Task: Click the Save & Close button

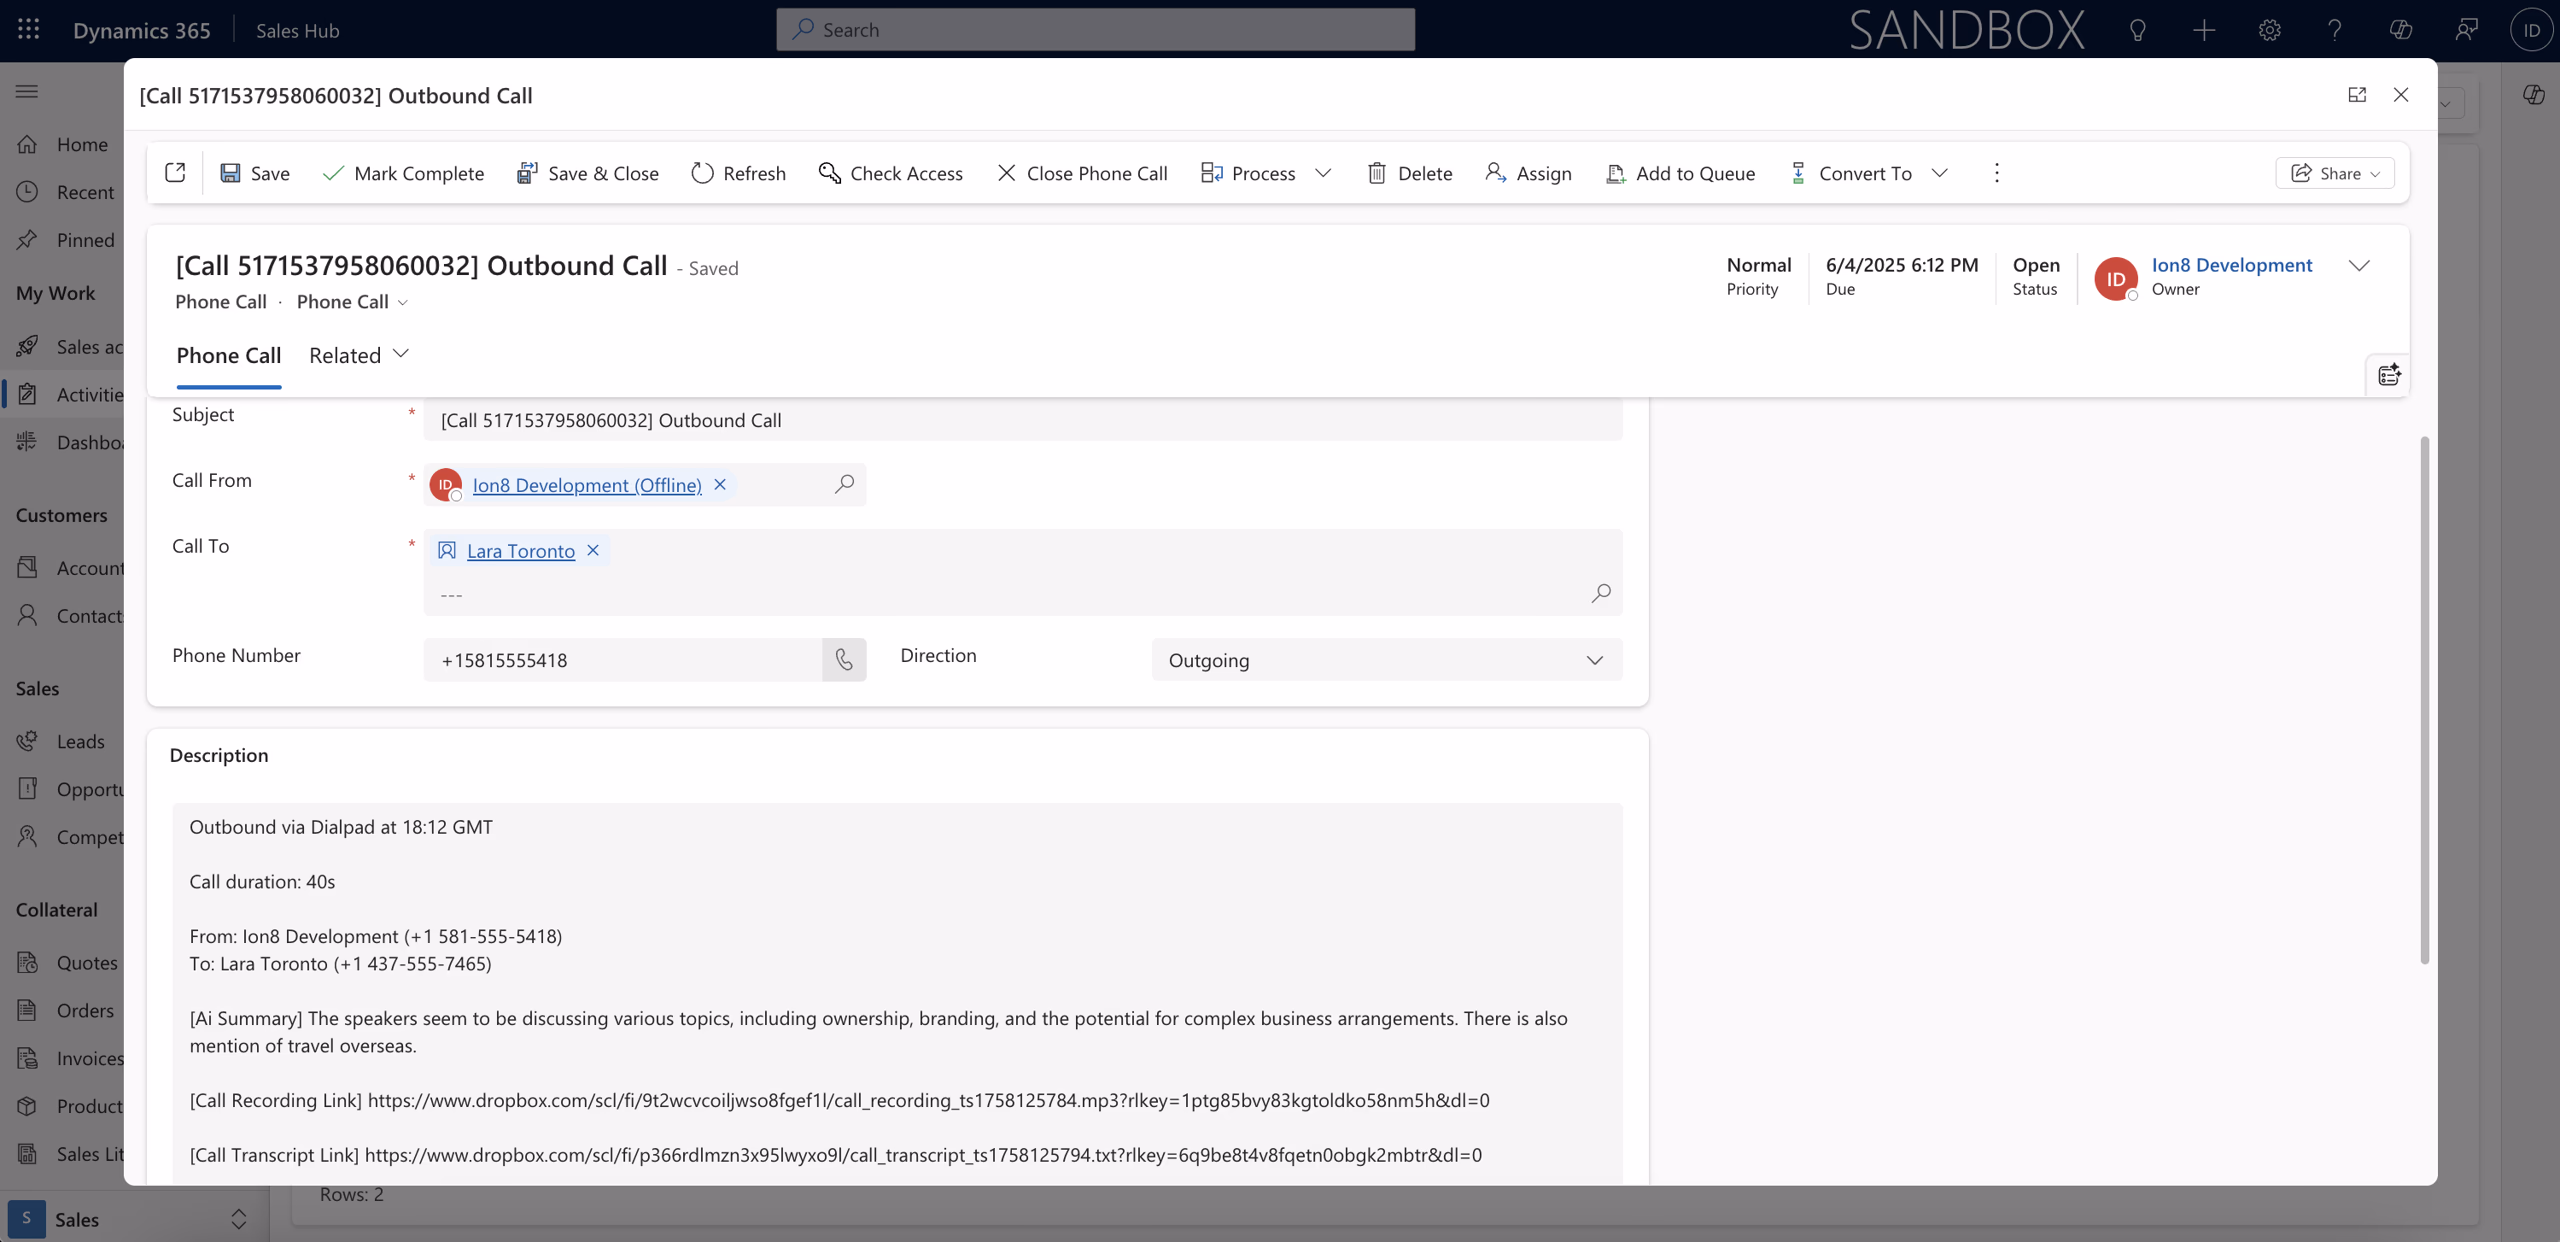Action: pos(588,172)
